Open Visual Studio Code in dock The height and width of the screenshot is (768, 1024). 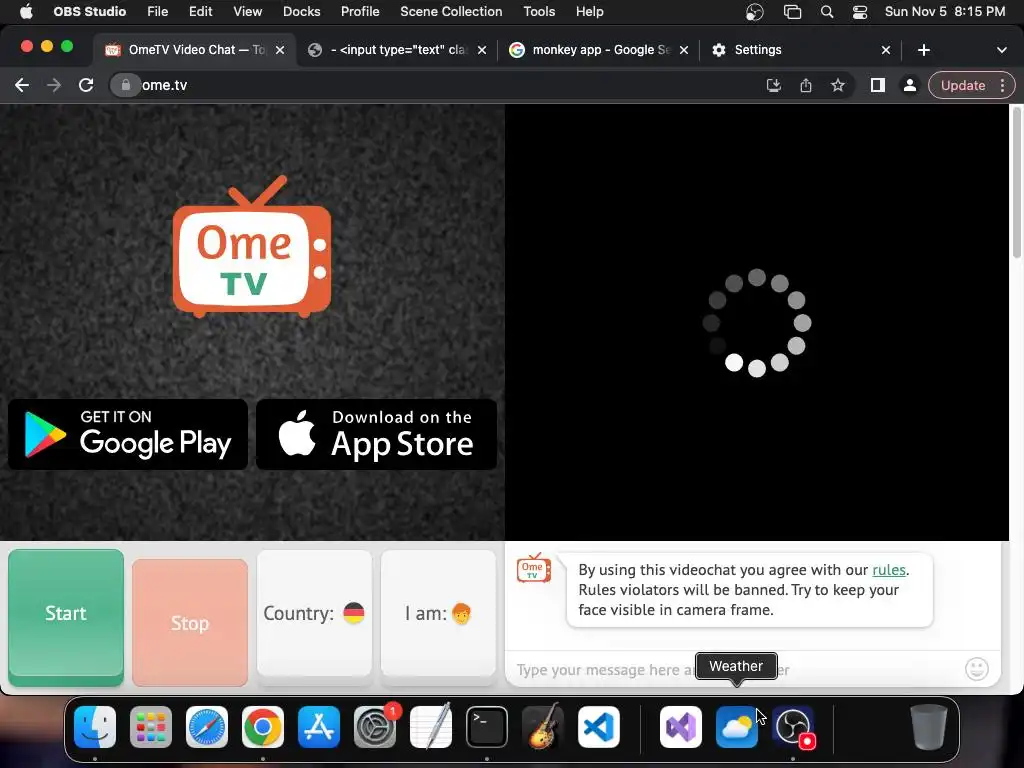coord(599,727)
